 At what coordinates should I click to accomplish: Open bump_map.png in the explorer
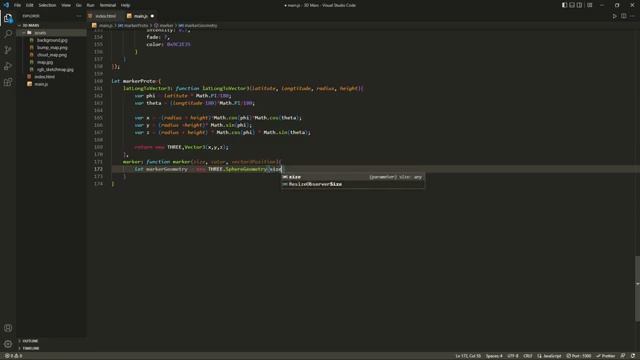point(52,47)
